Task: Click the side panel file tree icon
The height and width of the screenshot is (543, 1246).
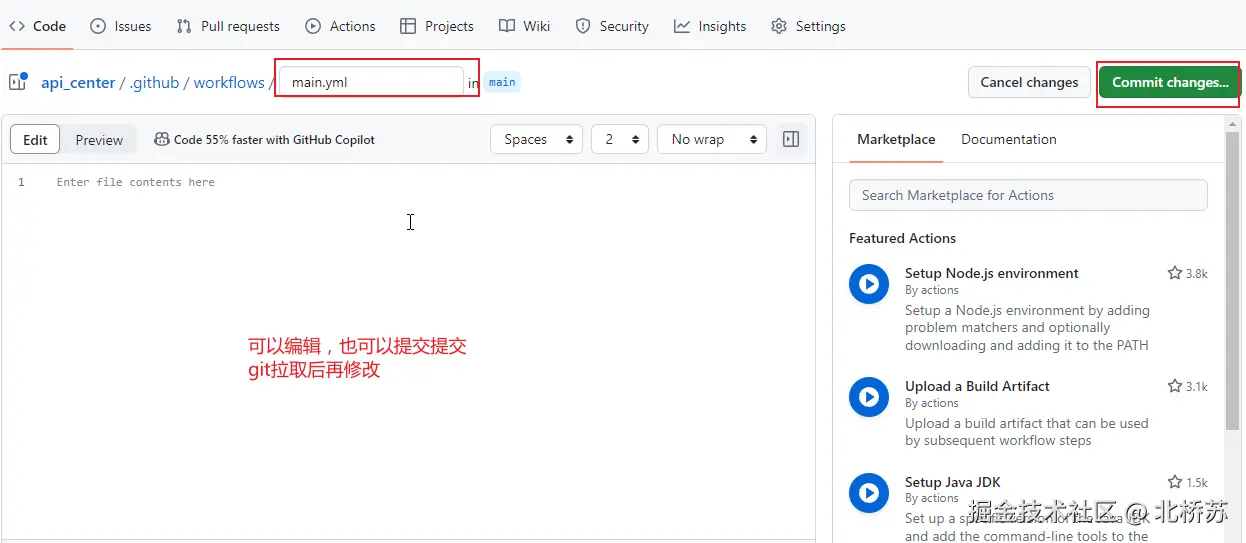Action: click(x=18, y=82)
